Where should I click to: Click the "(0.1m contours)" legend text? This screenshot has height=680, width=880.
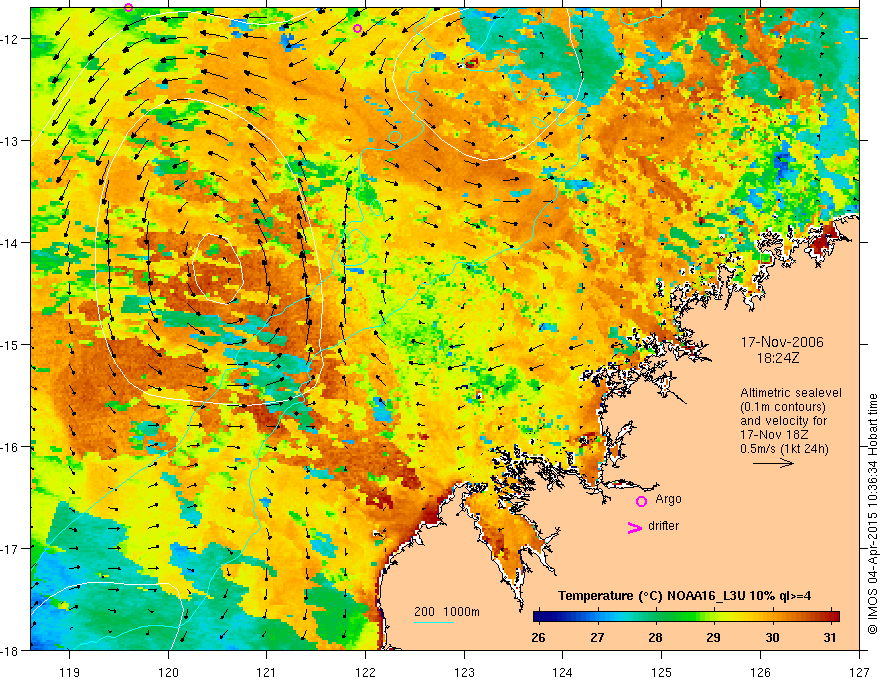coord(783,407)
